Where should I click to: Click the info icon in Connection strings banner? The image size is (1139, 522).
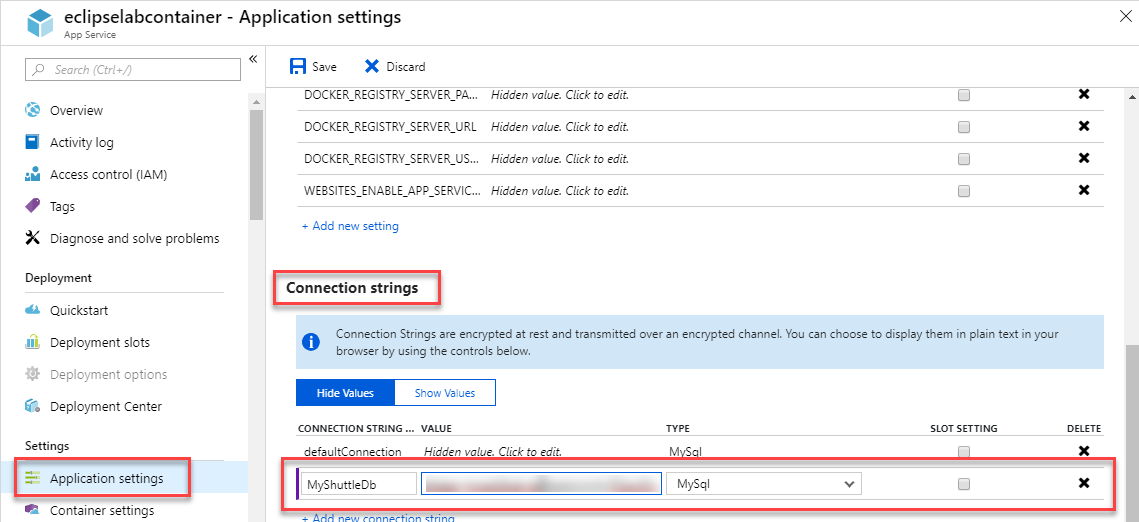point(311,341)
